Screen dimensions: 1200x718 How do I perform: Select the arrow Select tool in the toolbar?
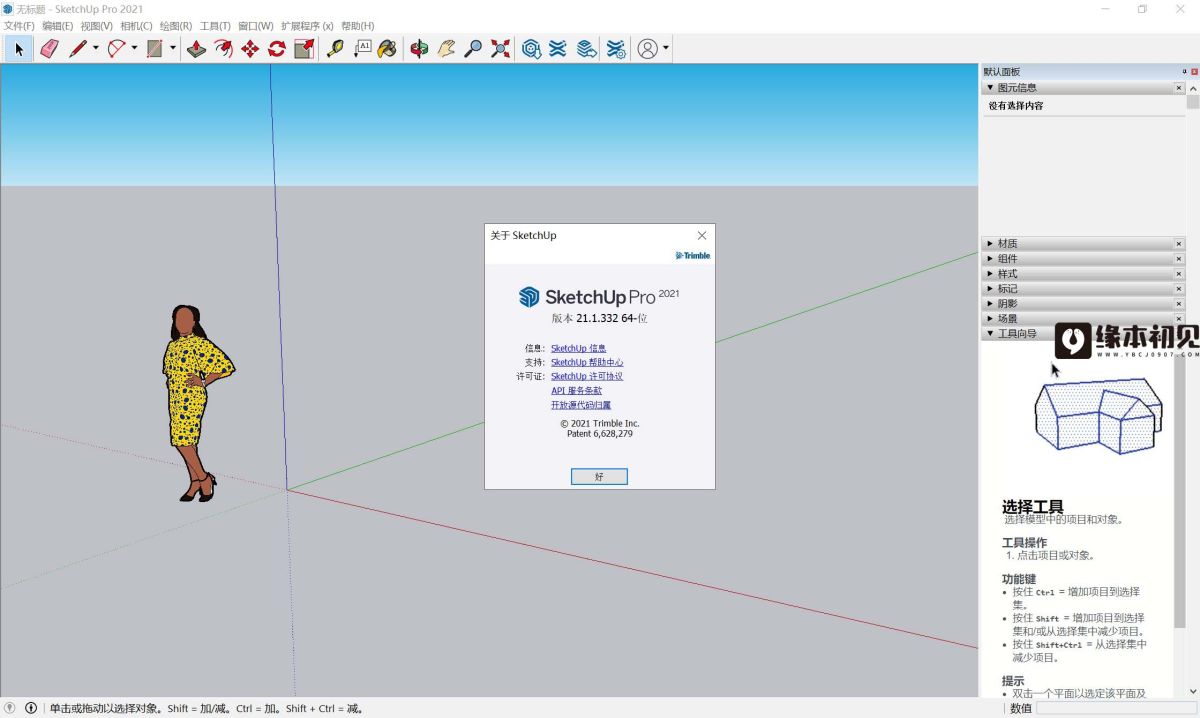pos(19,48)
